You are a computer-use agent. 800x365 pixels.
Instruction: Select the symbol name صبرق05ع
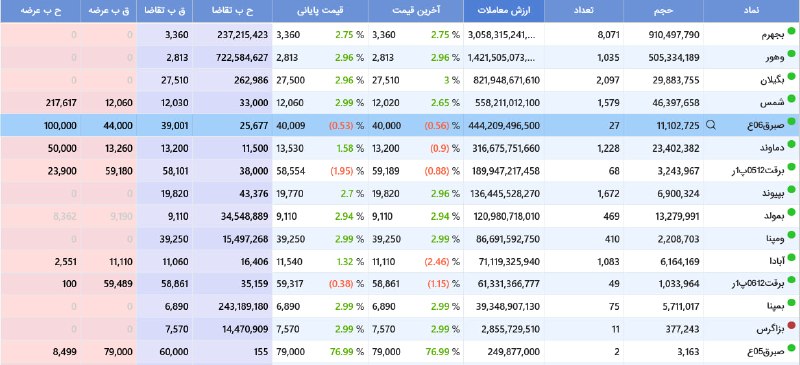(767, 352)
